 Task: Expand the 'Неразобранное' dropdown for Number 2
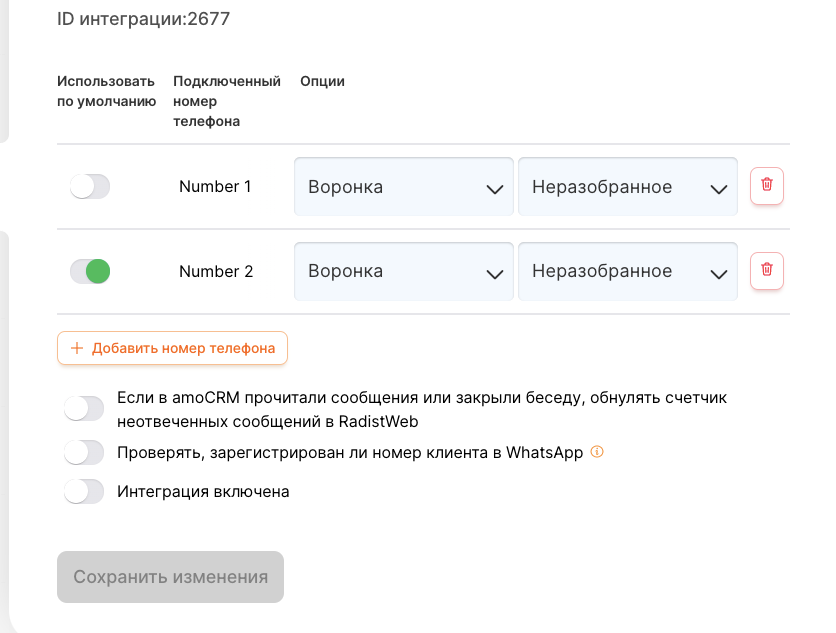click(628, 271)
